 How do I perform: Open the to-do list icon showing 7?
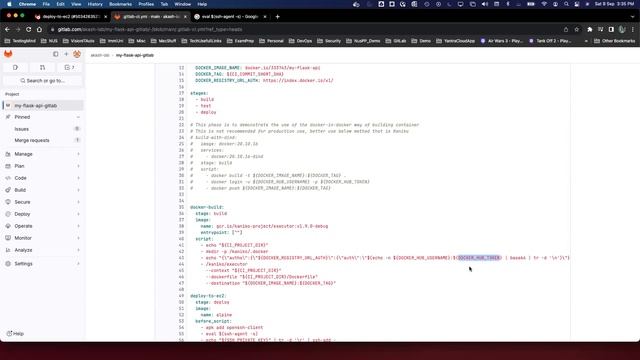tap(69, 67)
